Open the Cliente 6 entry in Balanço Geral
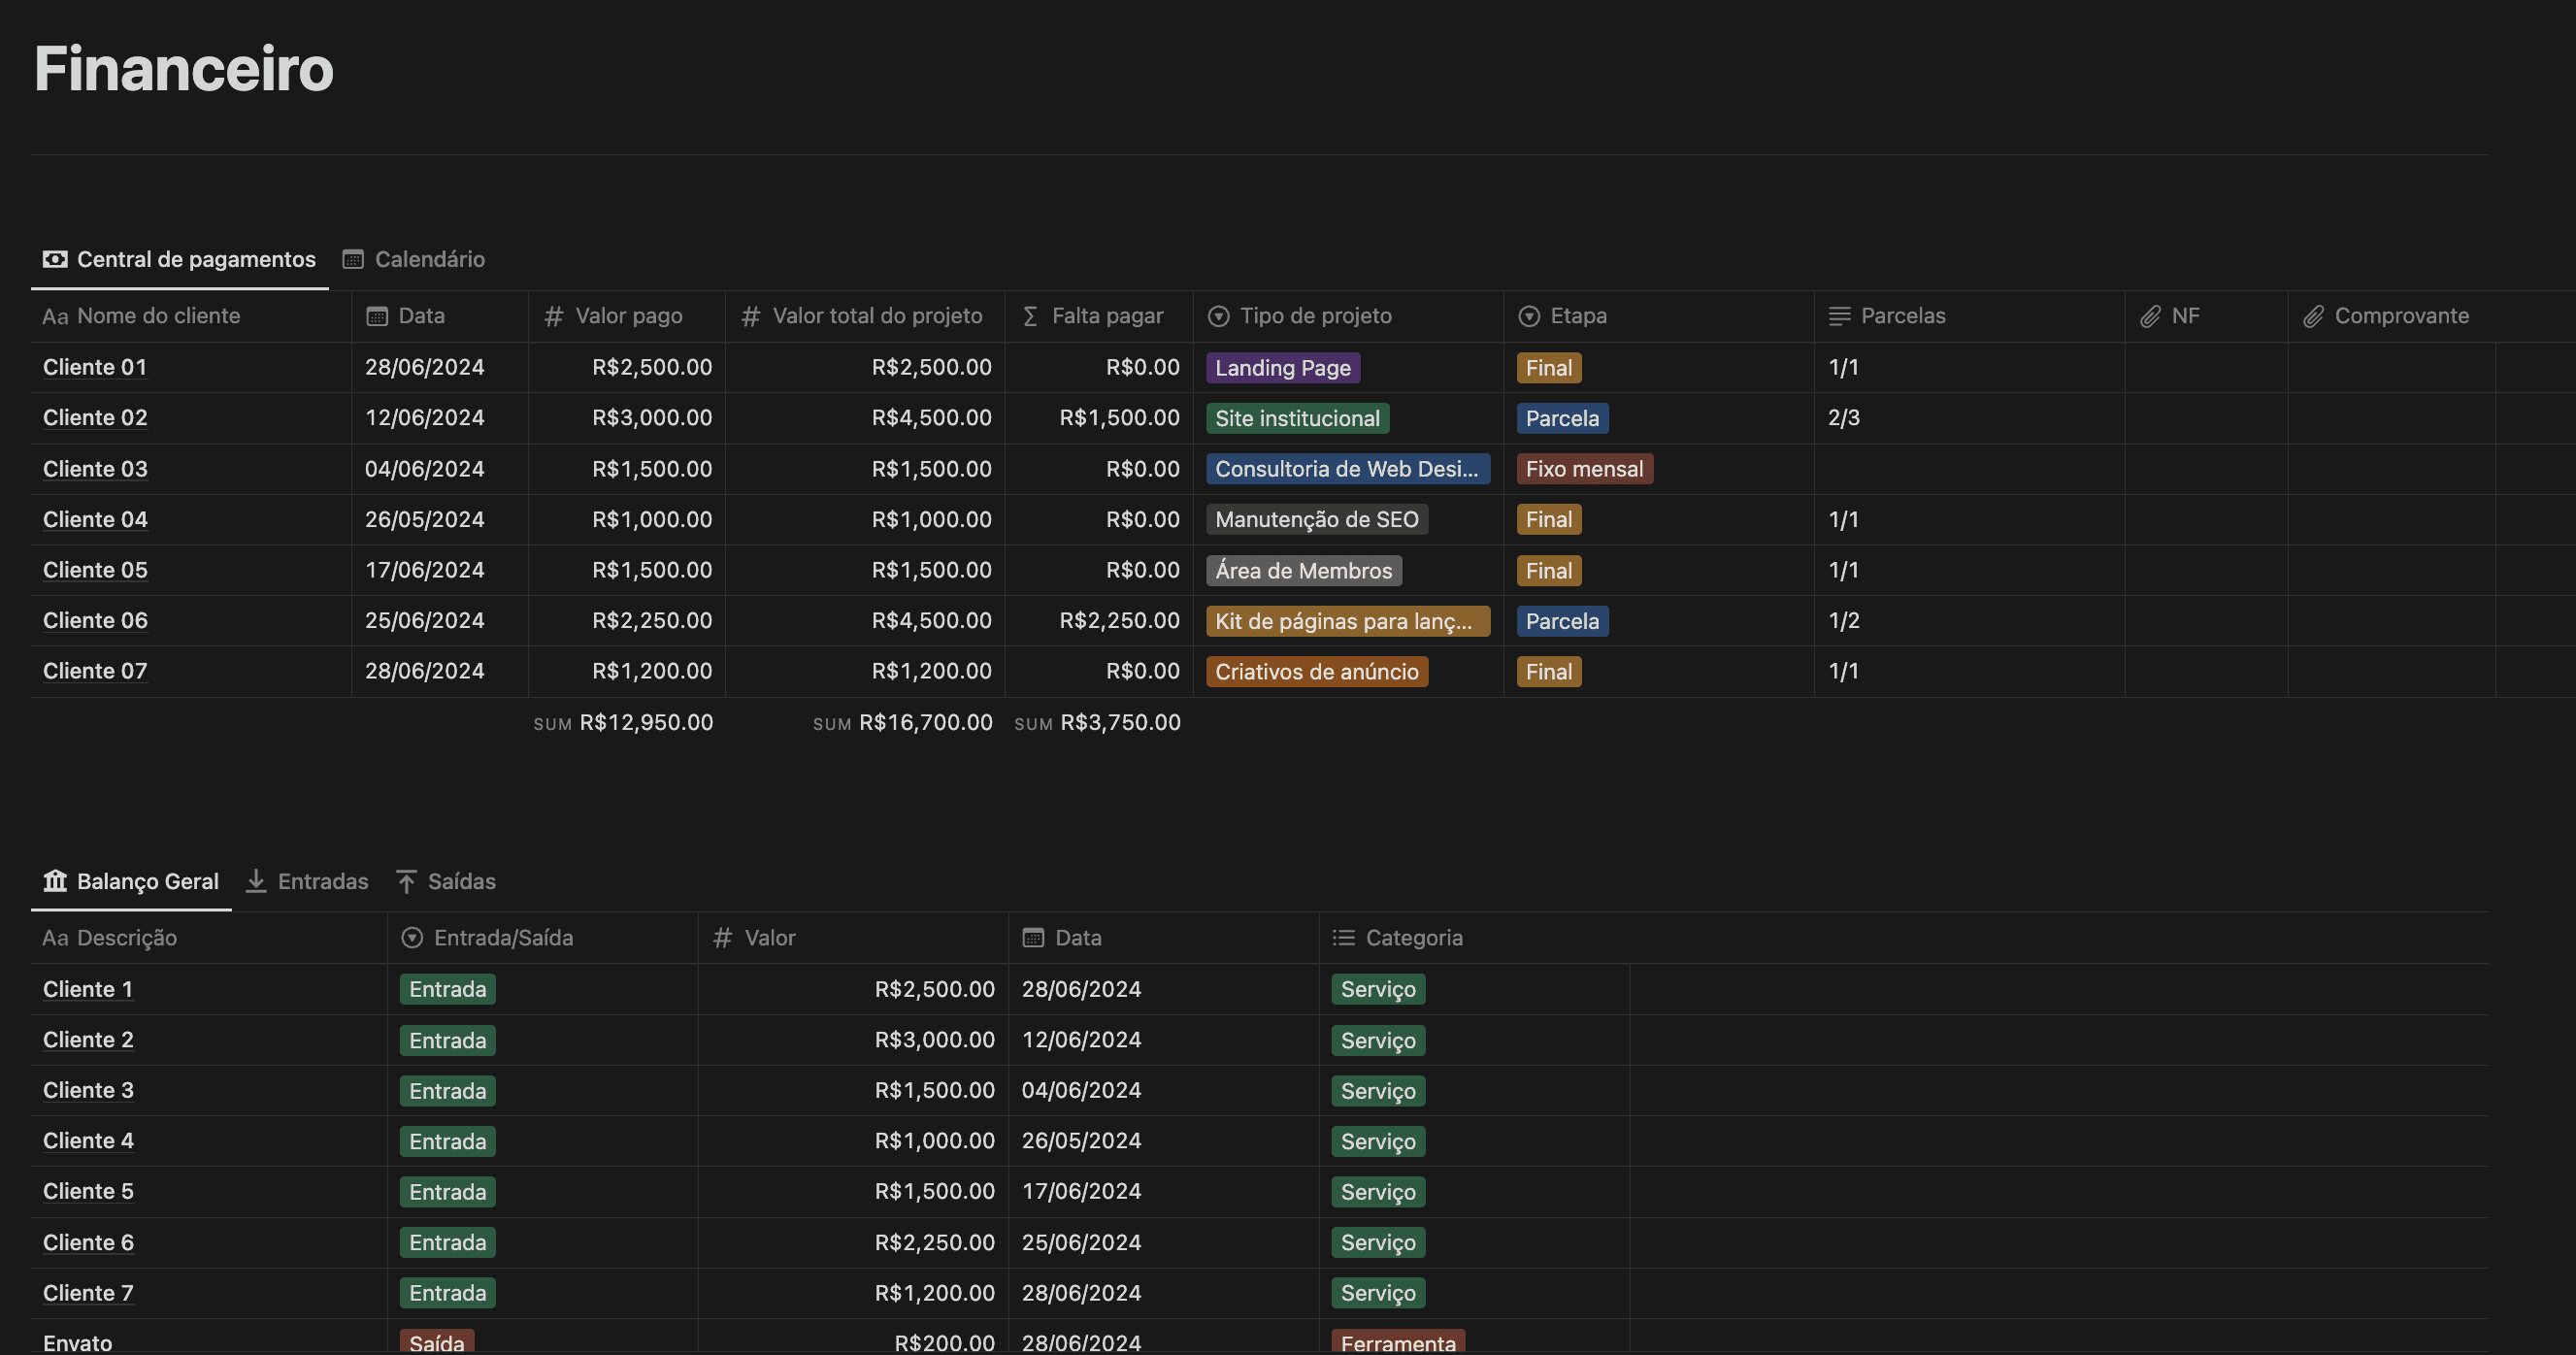Viewport: 2576px width, 1355px height. [88, 1242]
